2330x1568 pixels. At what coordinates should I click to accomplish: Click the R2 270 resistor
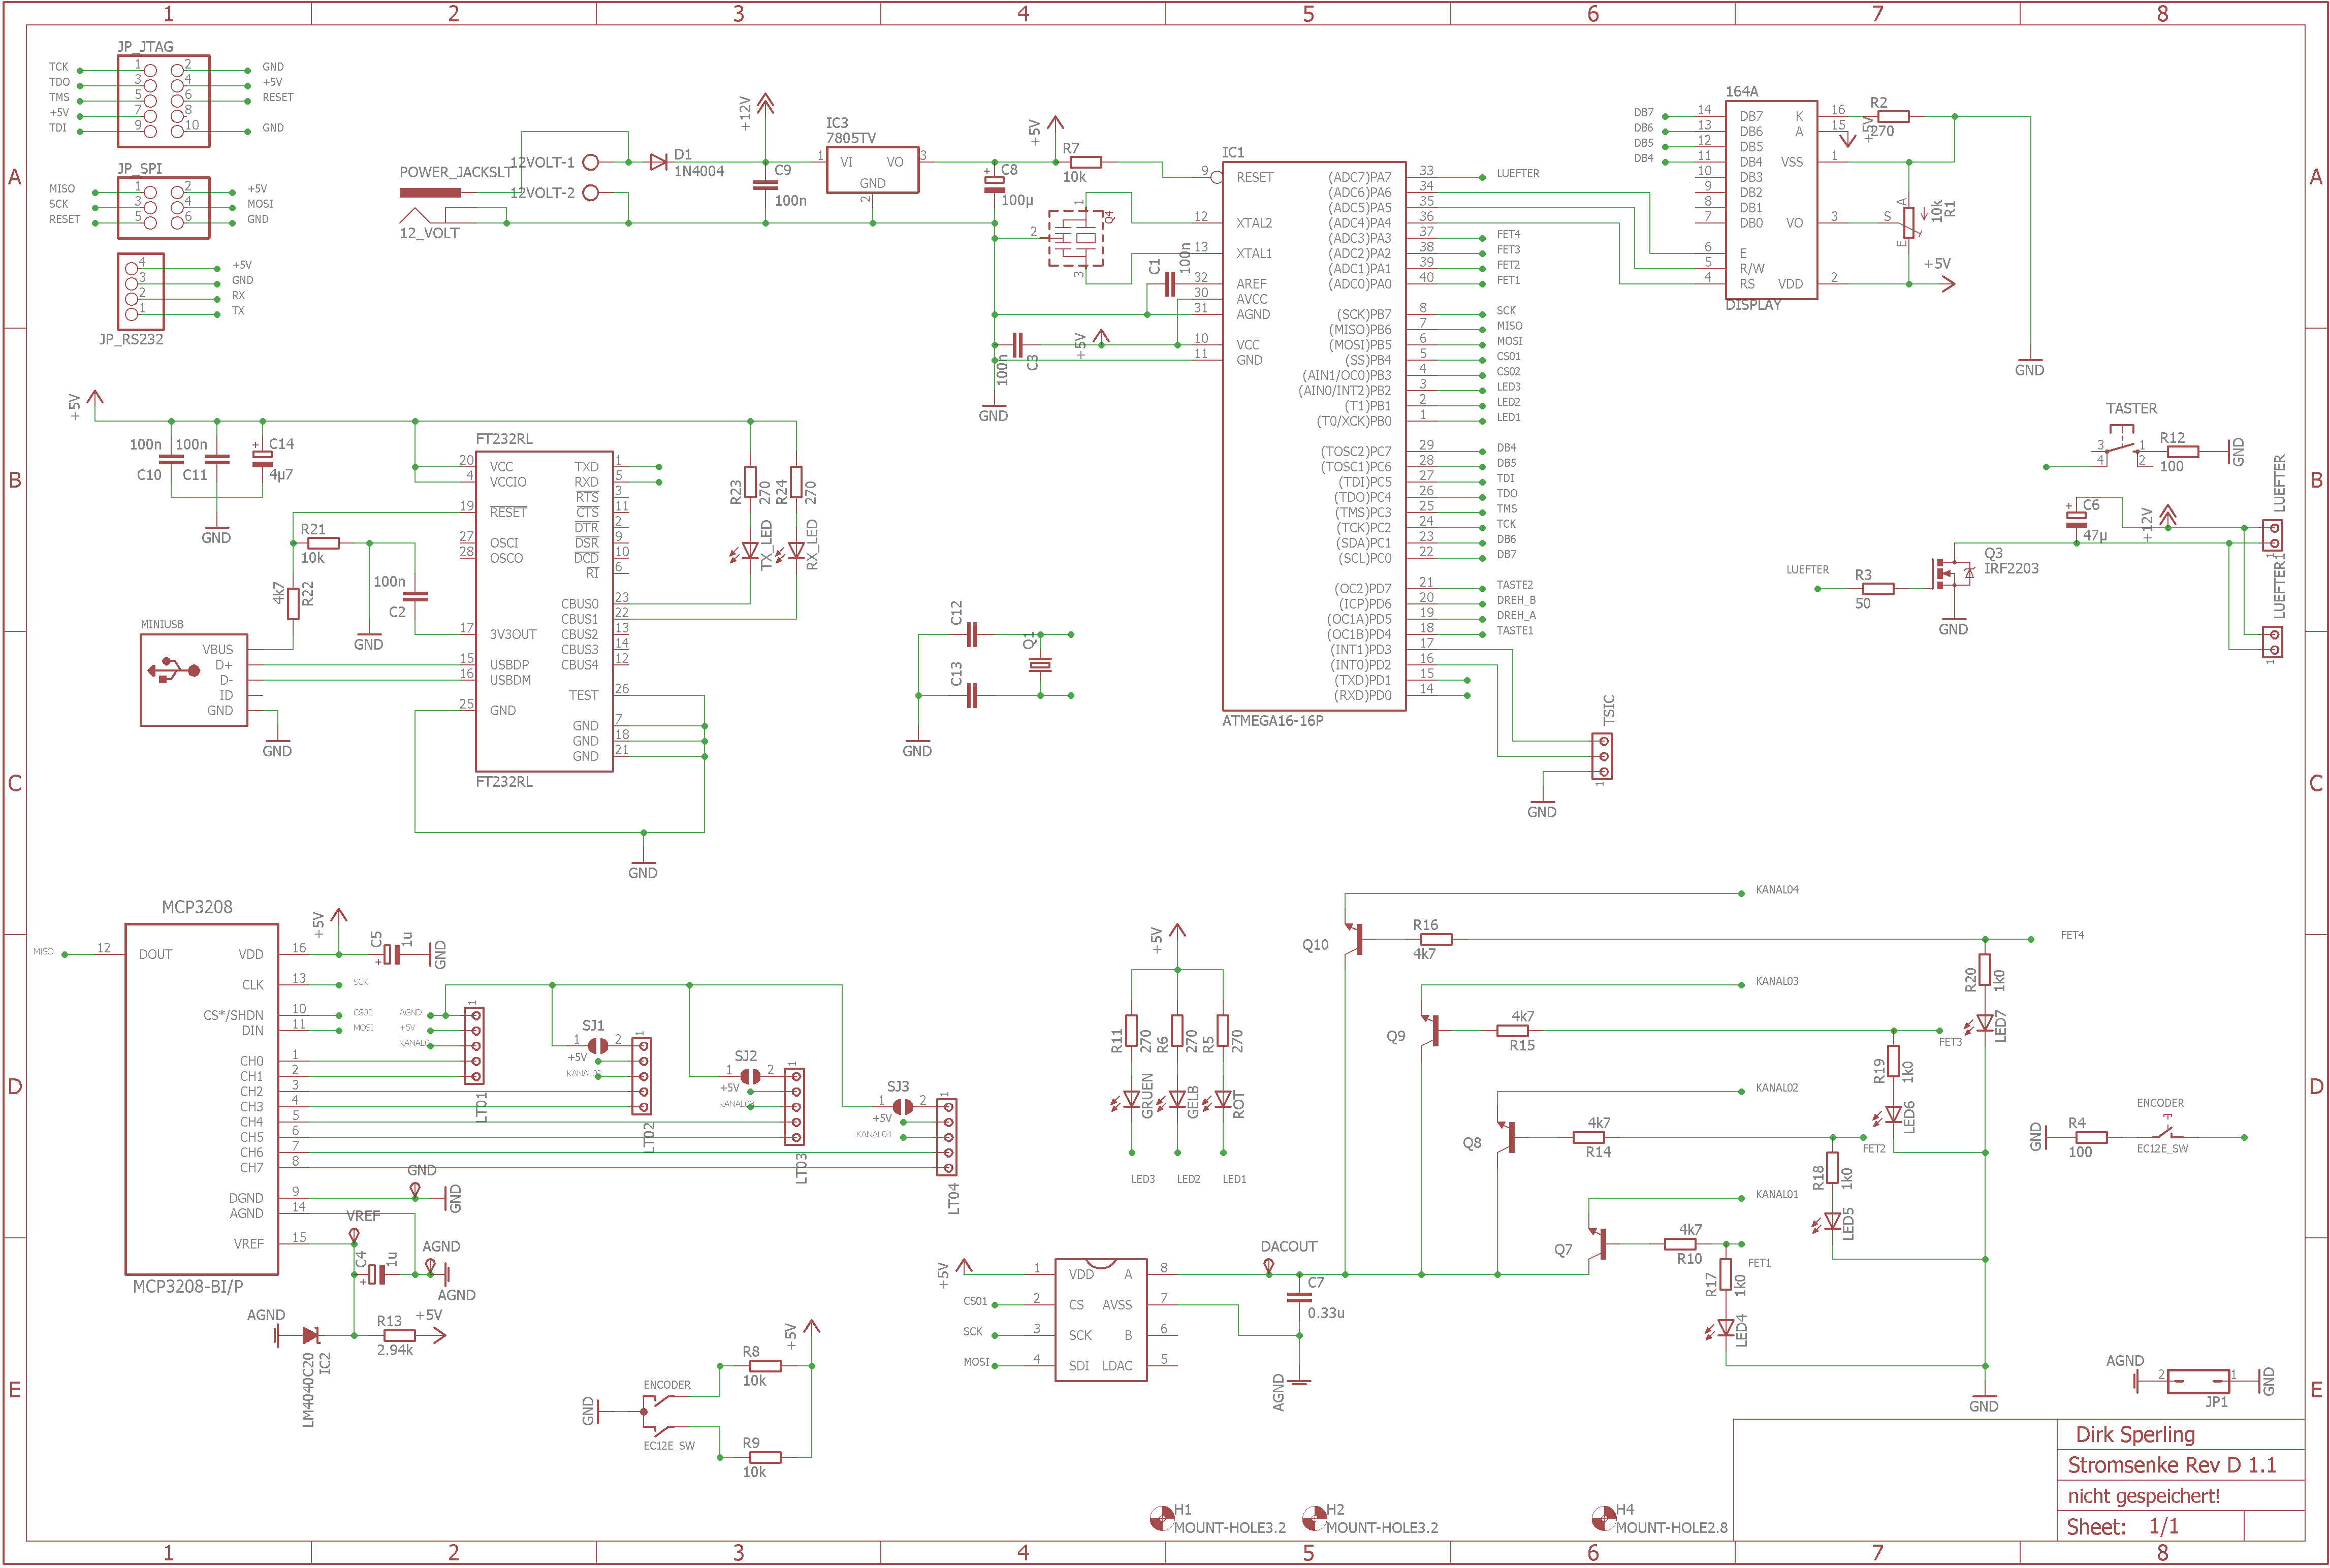(1893, 116)
